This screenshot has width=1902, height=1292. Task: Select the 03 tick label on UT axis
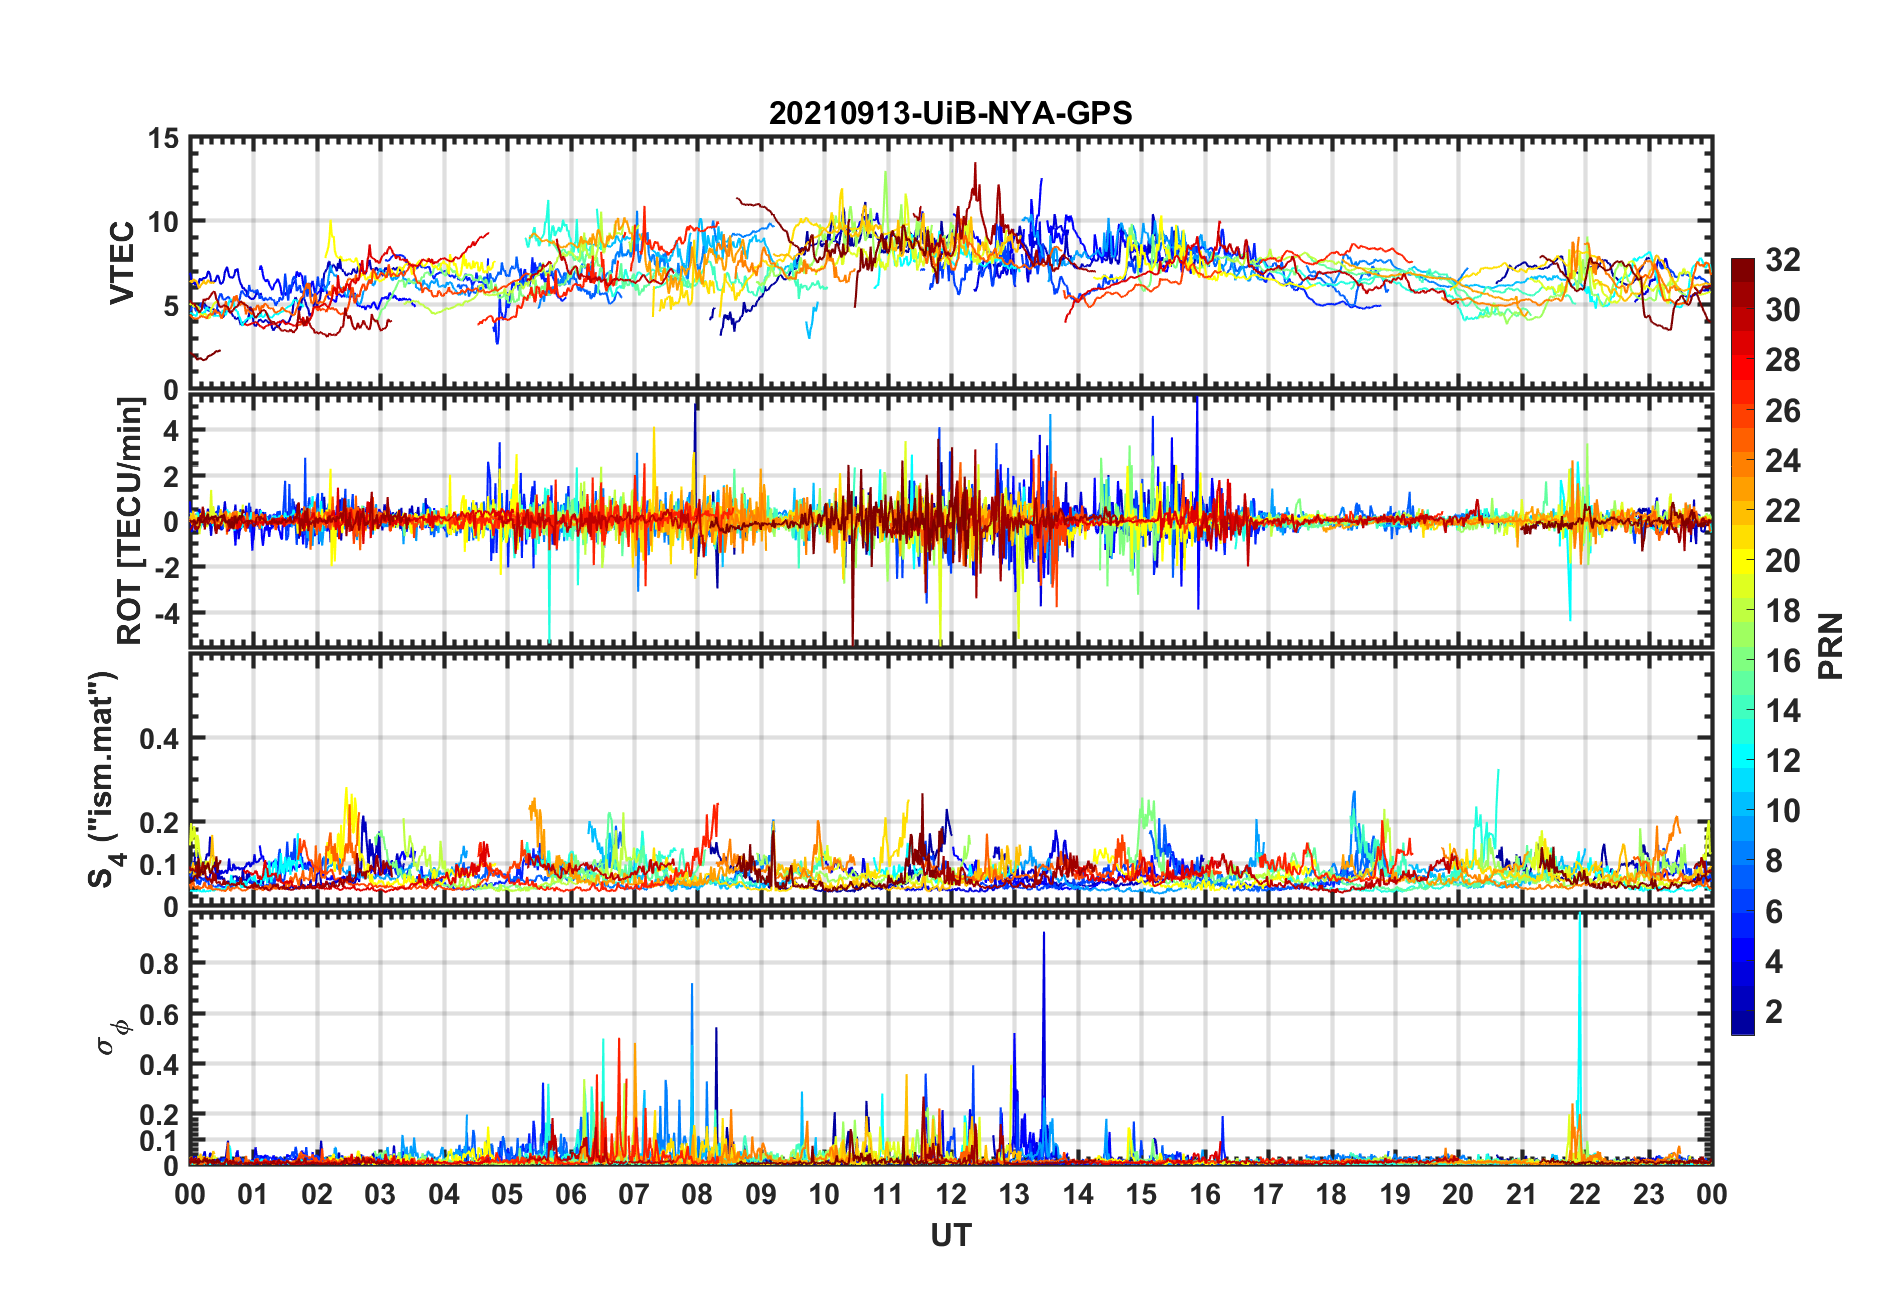pyautogui.click(x=380, y=1194)
